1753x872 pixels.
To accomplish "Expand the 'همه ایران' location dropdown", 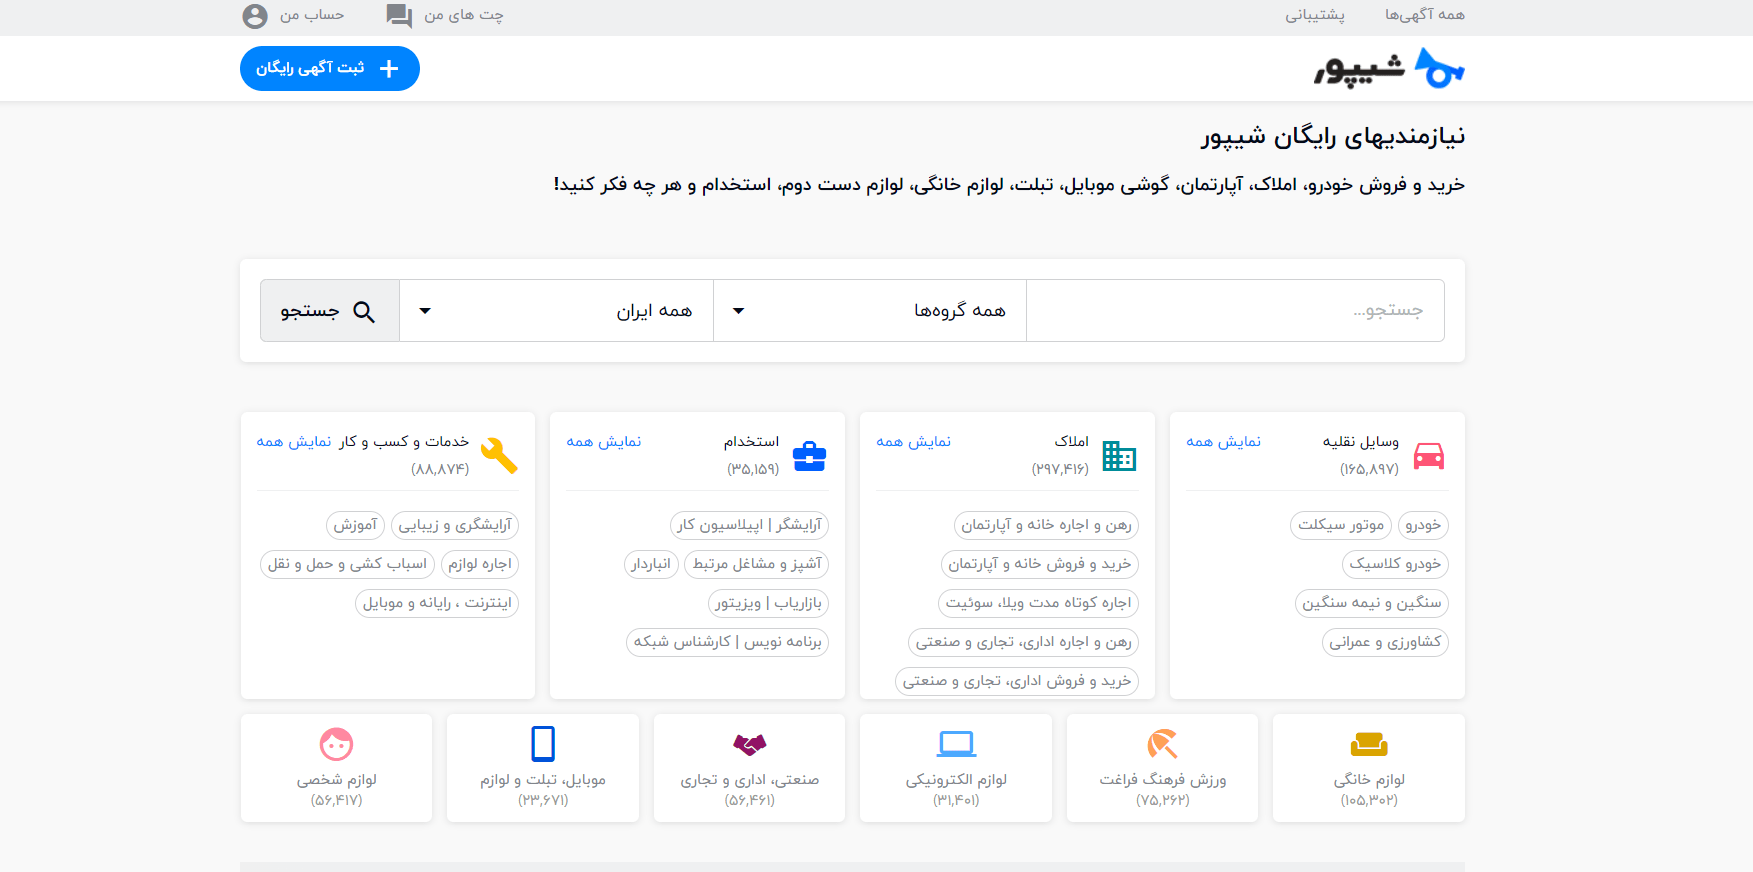I will (x=556, y=311).
